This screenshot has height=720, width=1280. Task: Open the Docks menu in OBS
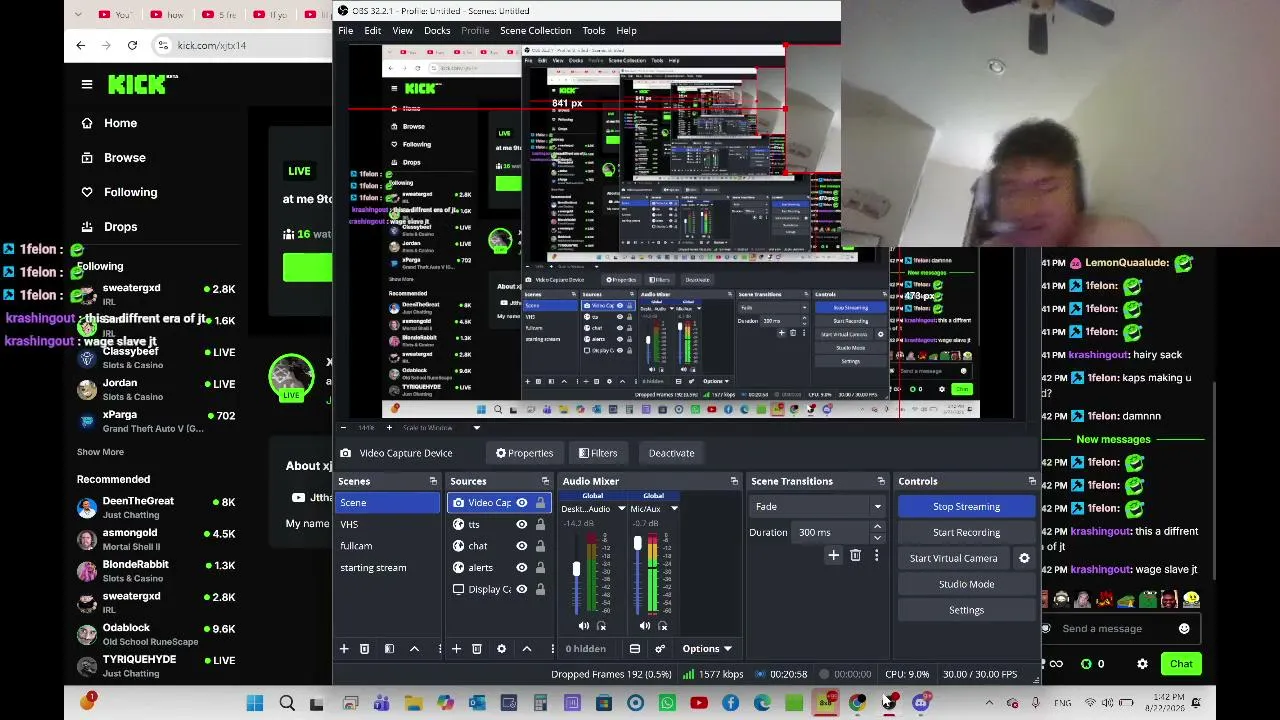pos(437,31)
